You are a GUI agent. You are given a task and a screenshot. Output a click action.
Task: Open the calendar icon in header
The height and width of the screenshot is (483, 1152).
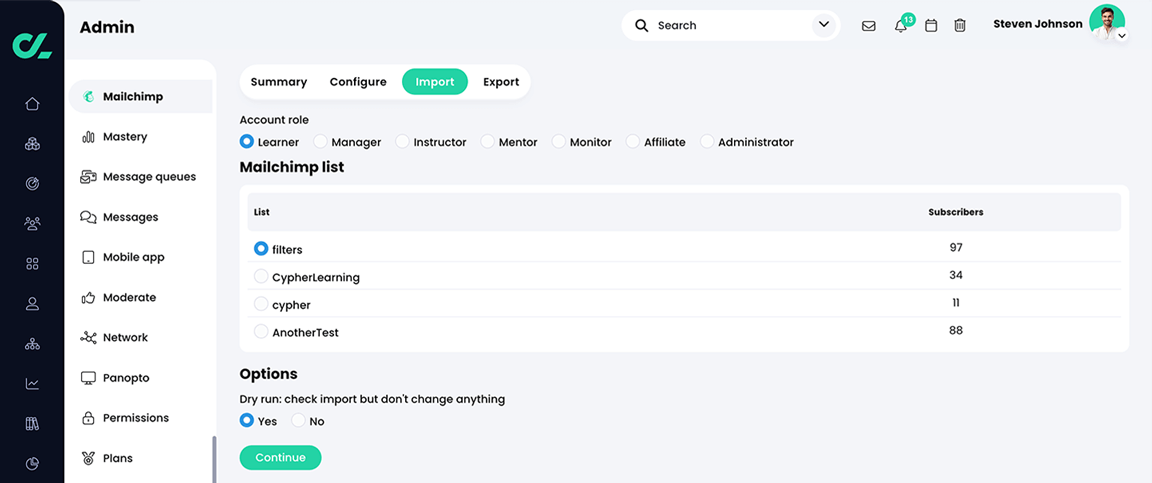(931, 26)
